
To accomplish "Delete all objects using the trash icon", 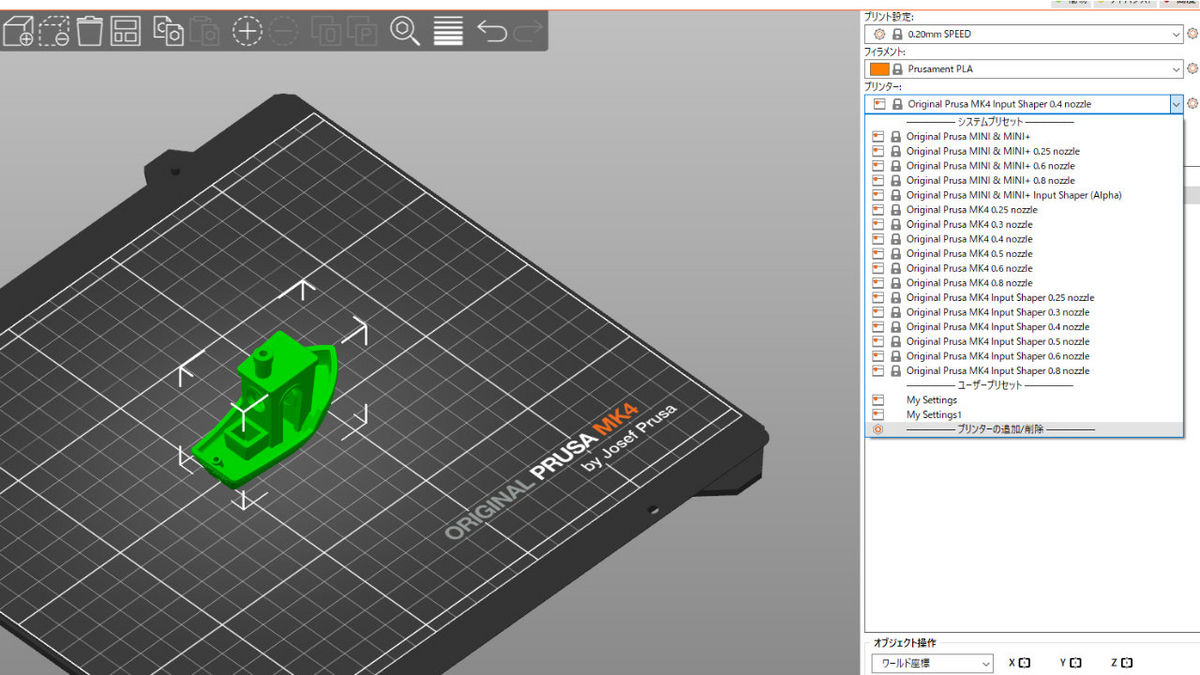I will (x=89, y=31).
